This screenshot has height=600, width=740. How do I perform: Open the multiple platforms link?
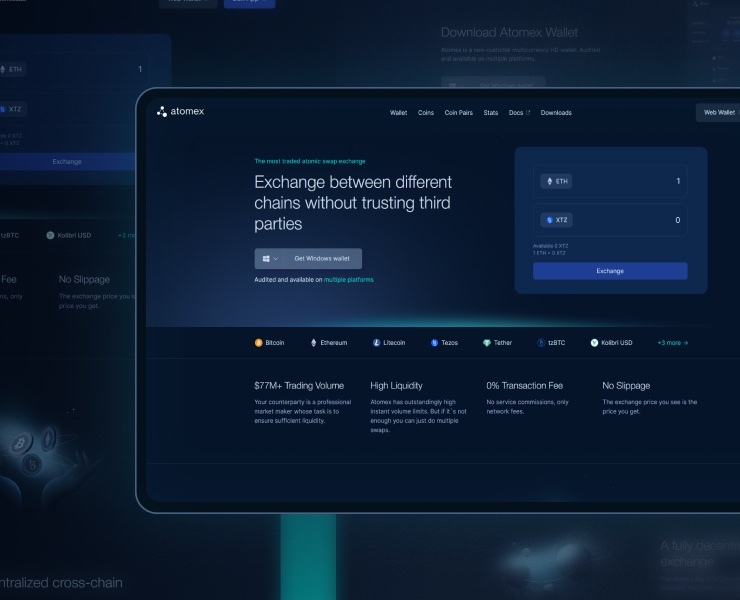348,279
